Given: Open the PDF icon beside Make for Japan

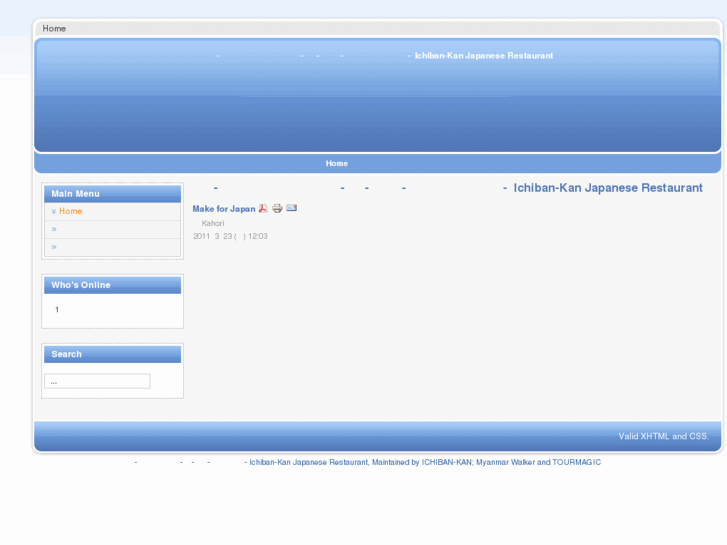Looking at the screenshot, I should click(263, 208).
